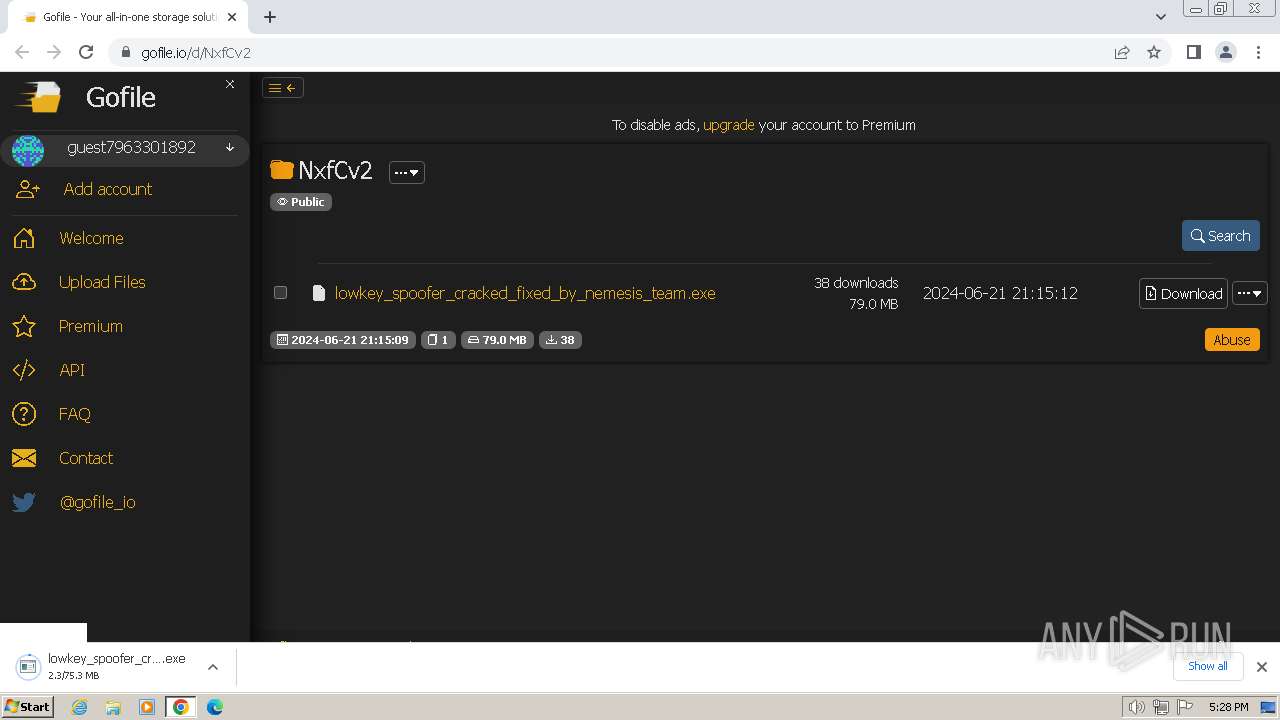Click the 38 downloads count badge
The width and height of the screenshot is (1280, 720).
click(560, 340)
